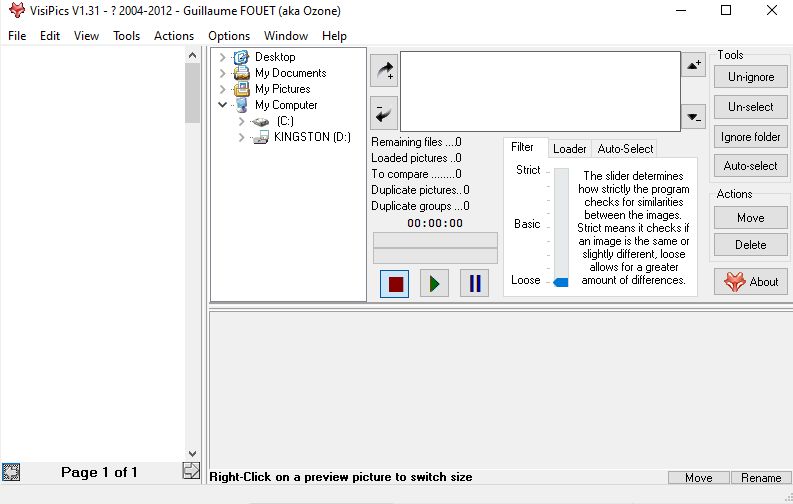This screenshot has width=793, height=504.
Task: Click the add folder arrow icon
Action: click(384, 71)
